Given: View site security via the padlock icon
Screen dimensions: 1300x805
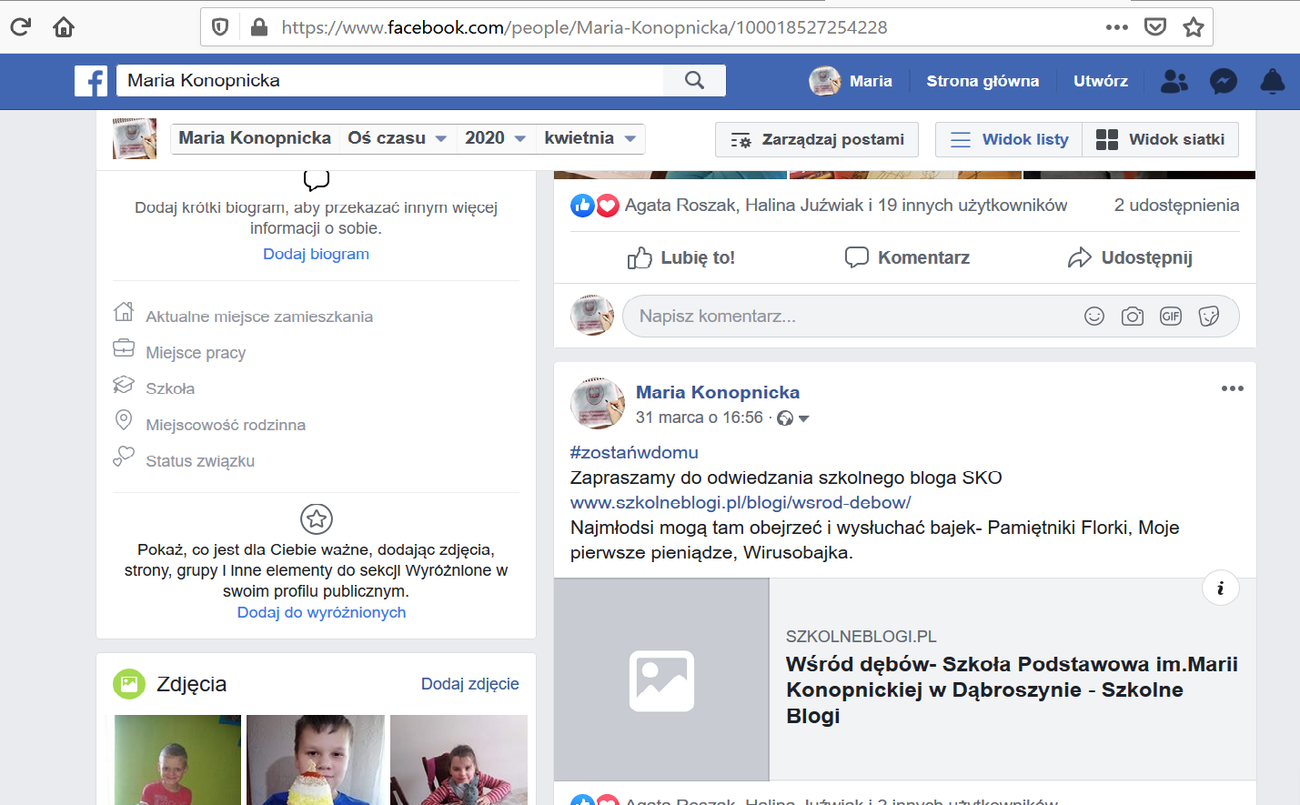Looking at the screenshot, I should tap(259, 27).
